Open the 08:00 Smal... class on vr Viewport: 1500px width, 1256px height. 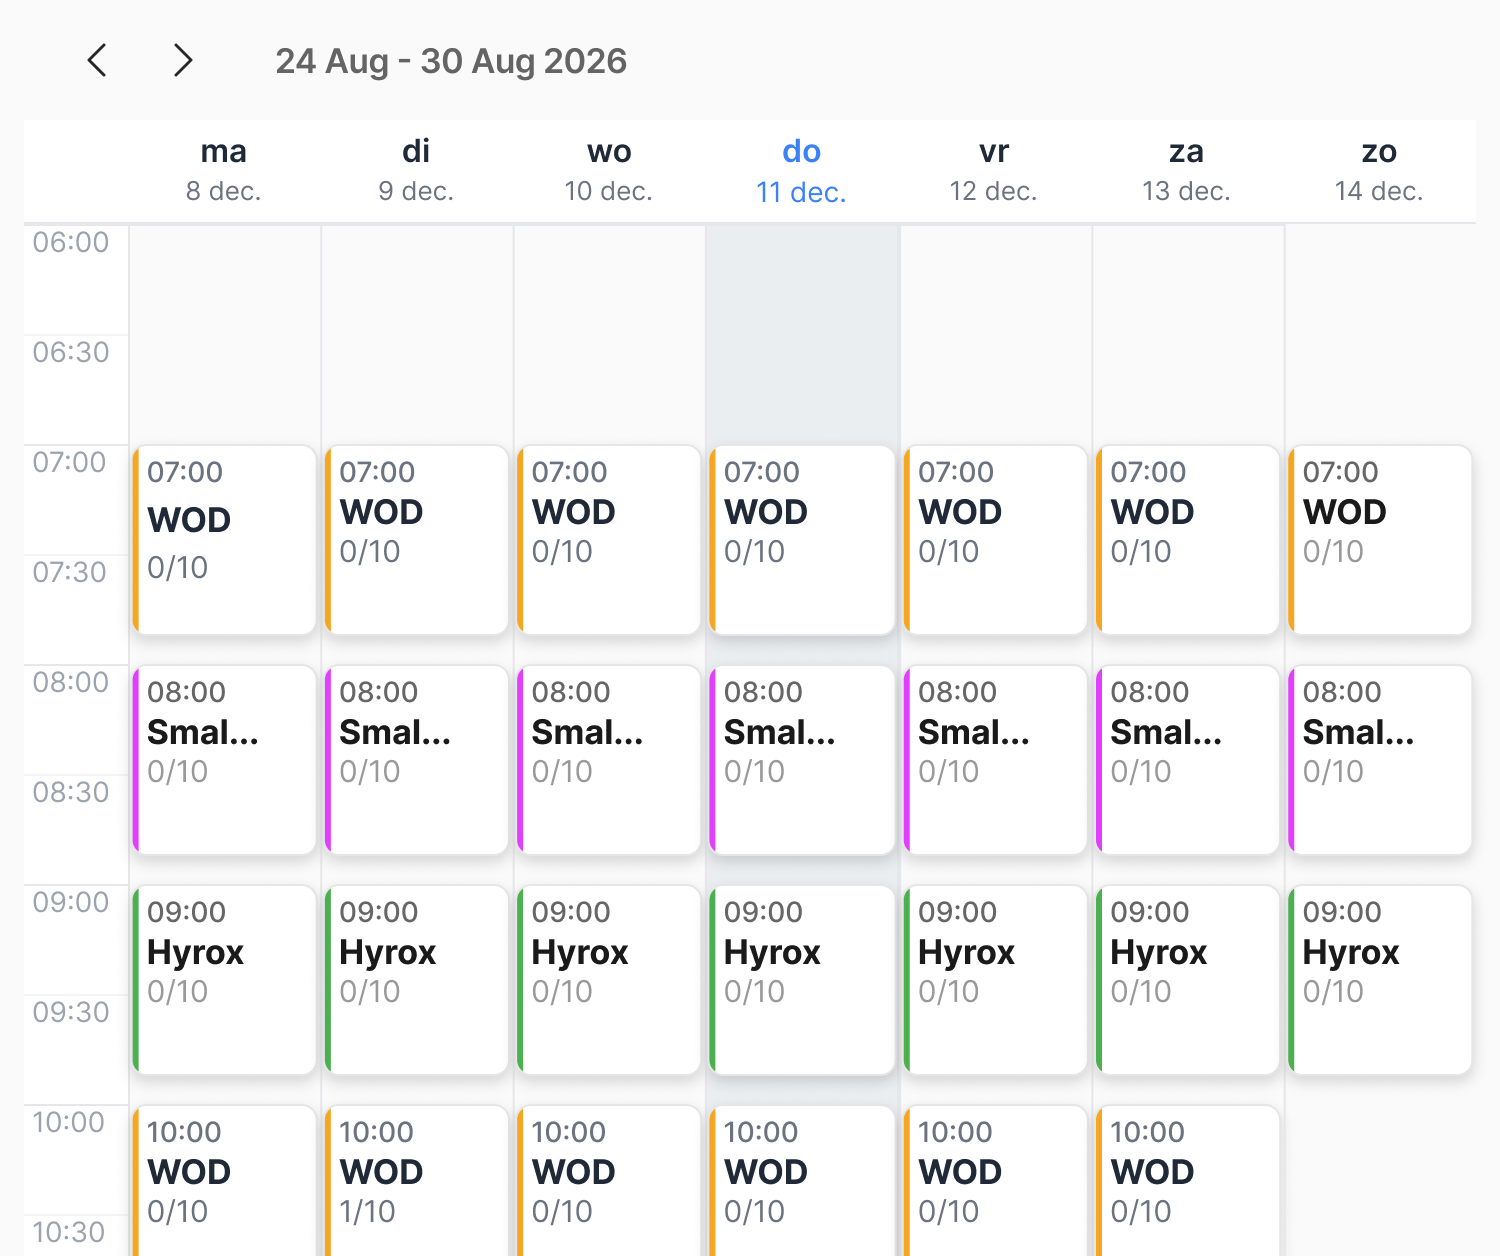pos(995,760)
